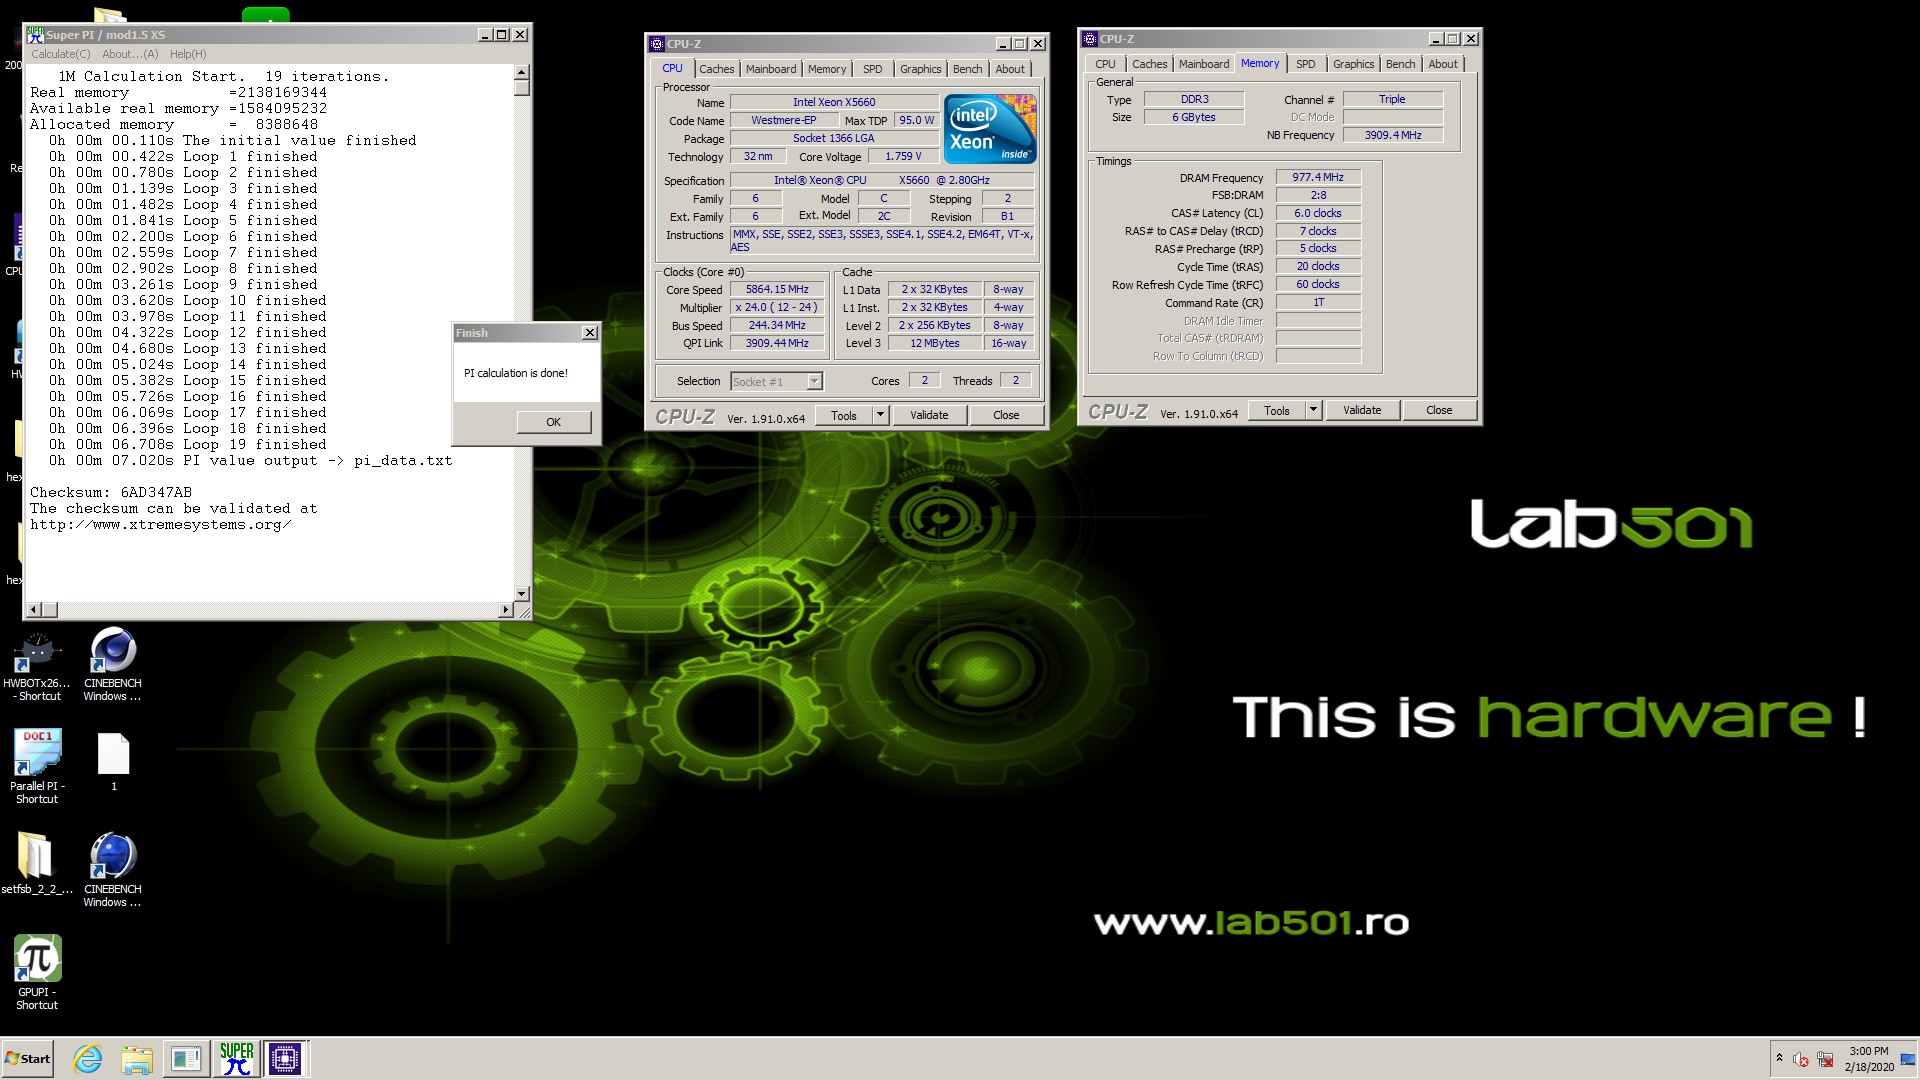Switch to Caches tab in left CPU-Z
The image size is (1920, 1080).
coord(716,69)
